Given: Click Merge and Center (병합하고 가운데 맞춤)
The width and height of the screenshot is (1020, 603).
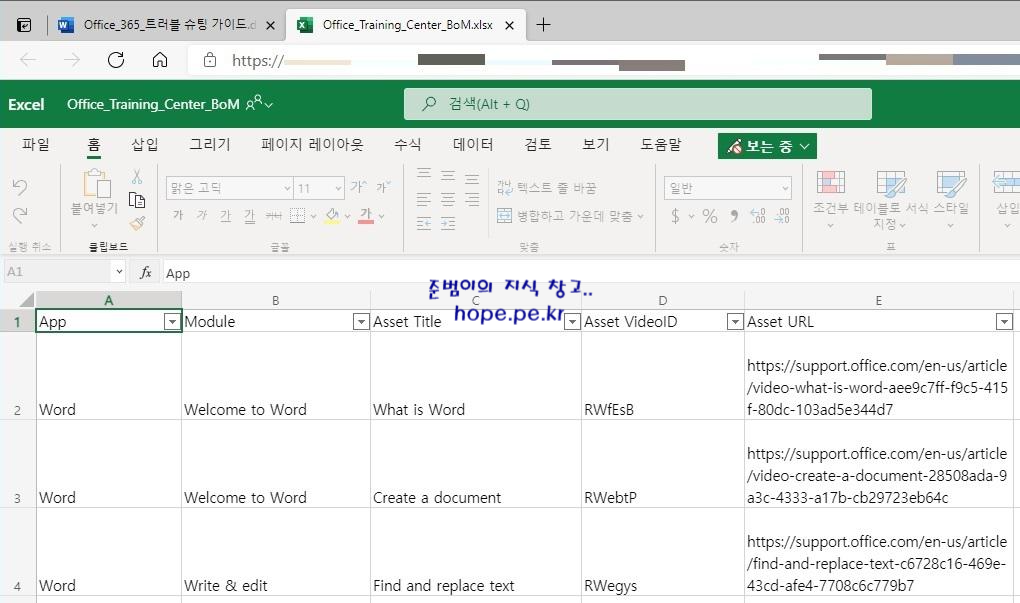Looking at the screenshot, I should [570, 215].
